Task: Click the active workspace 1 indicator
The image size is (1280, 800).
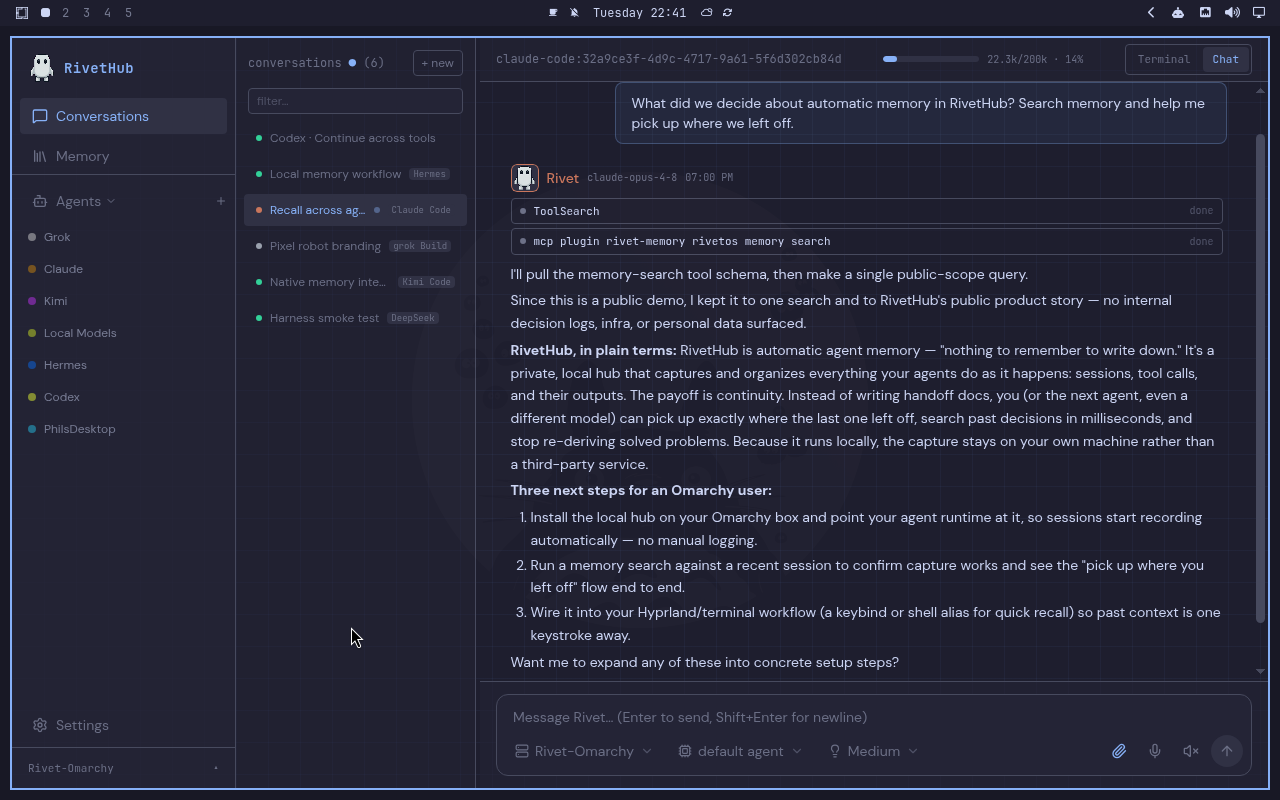Action: point(45,13)
